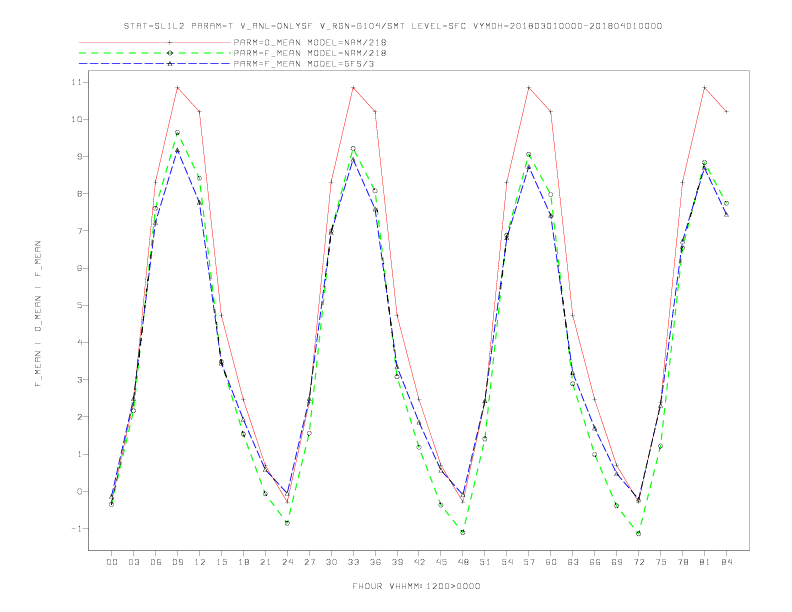
Task: Click x-axis forecast hour label 00
Action: coord(112,562)
